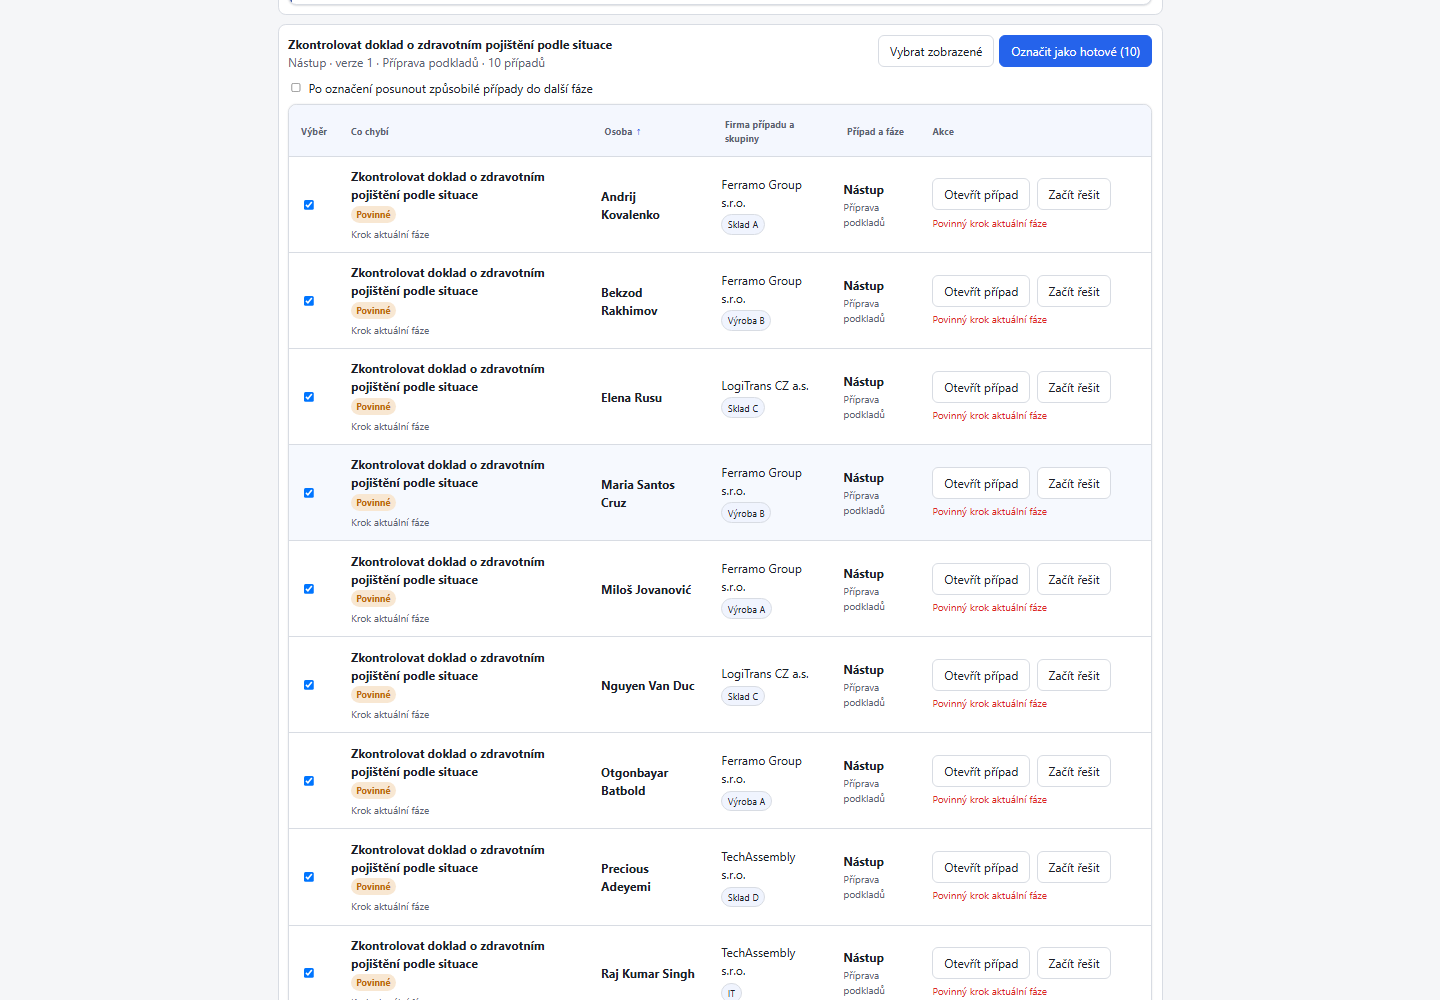
Task: Click 'Začít řešit' for Nguyen Van Duc
Action: click(1074, 675)
